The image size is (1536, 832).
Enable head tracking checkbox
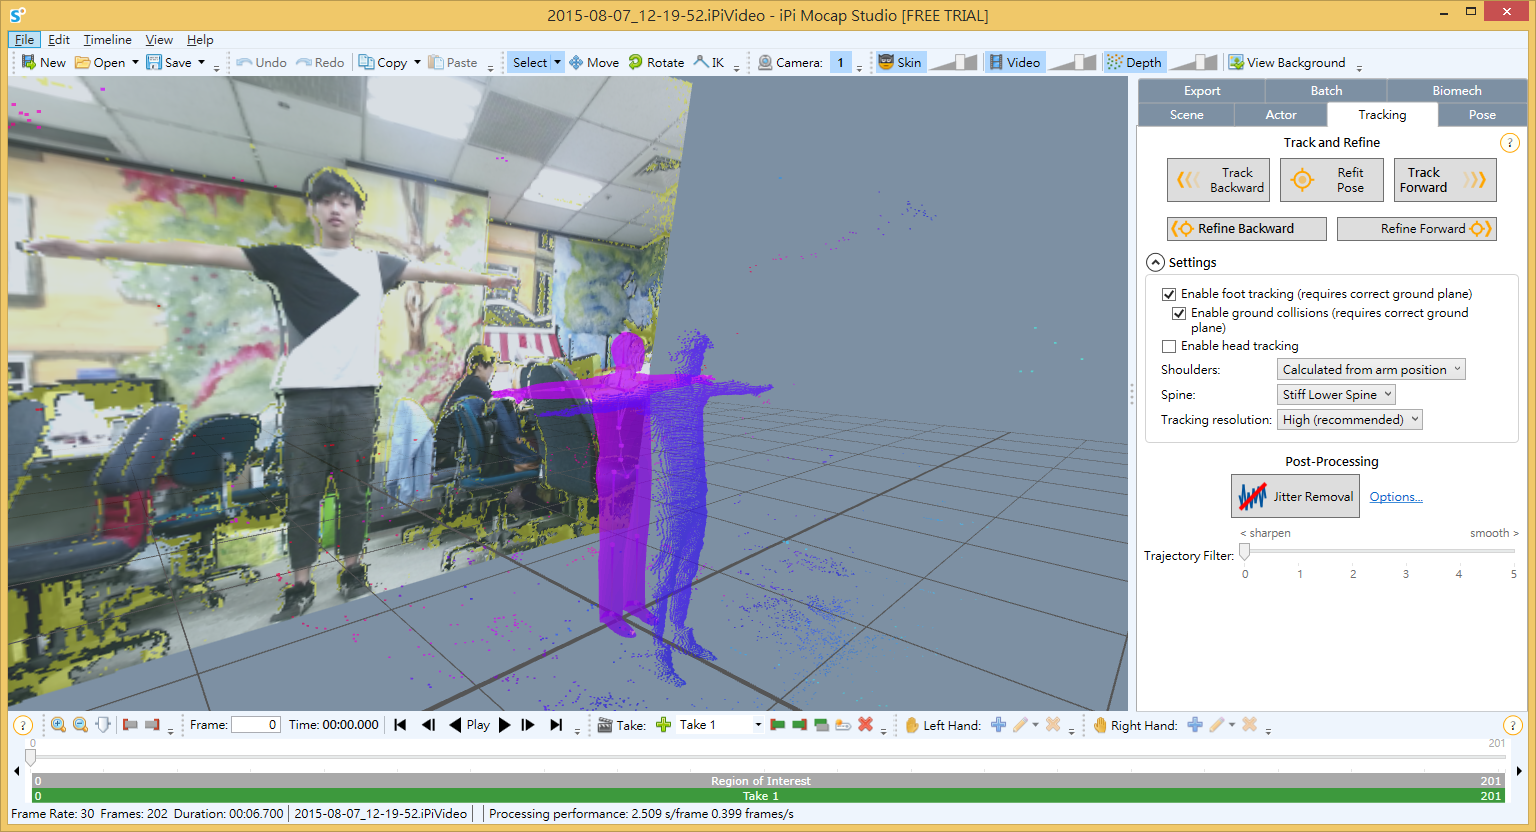(x=1169, y=346)
